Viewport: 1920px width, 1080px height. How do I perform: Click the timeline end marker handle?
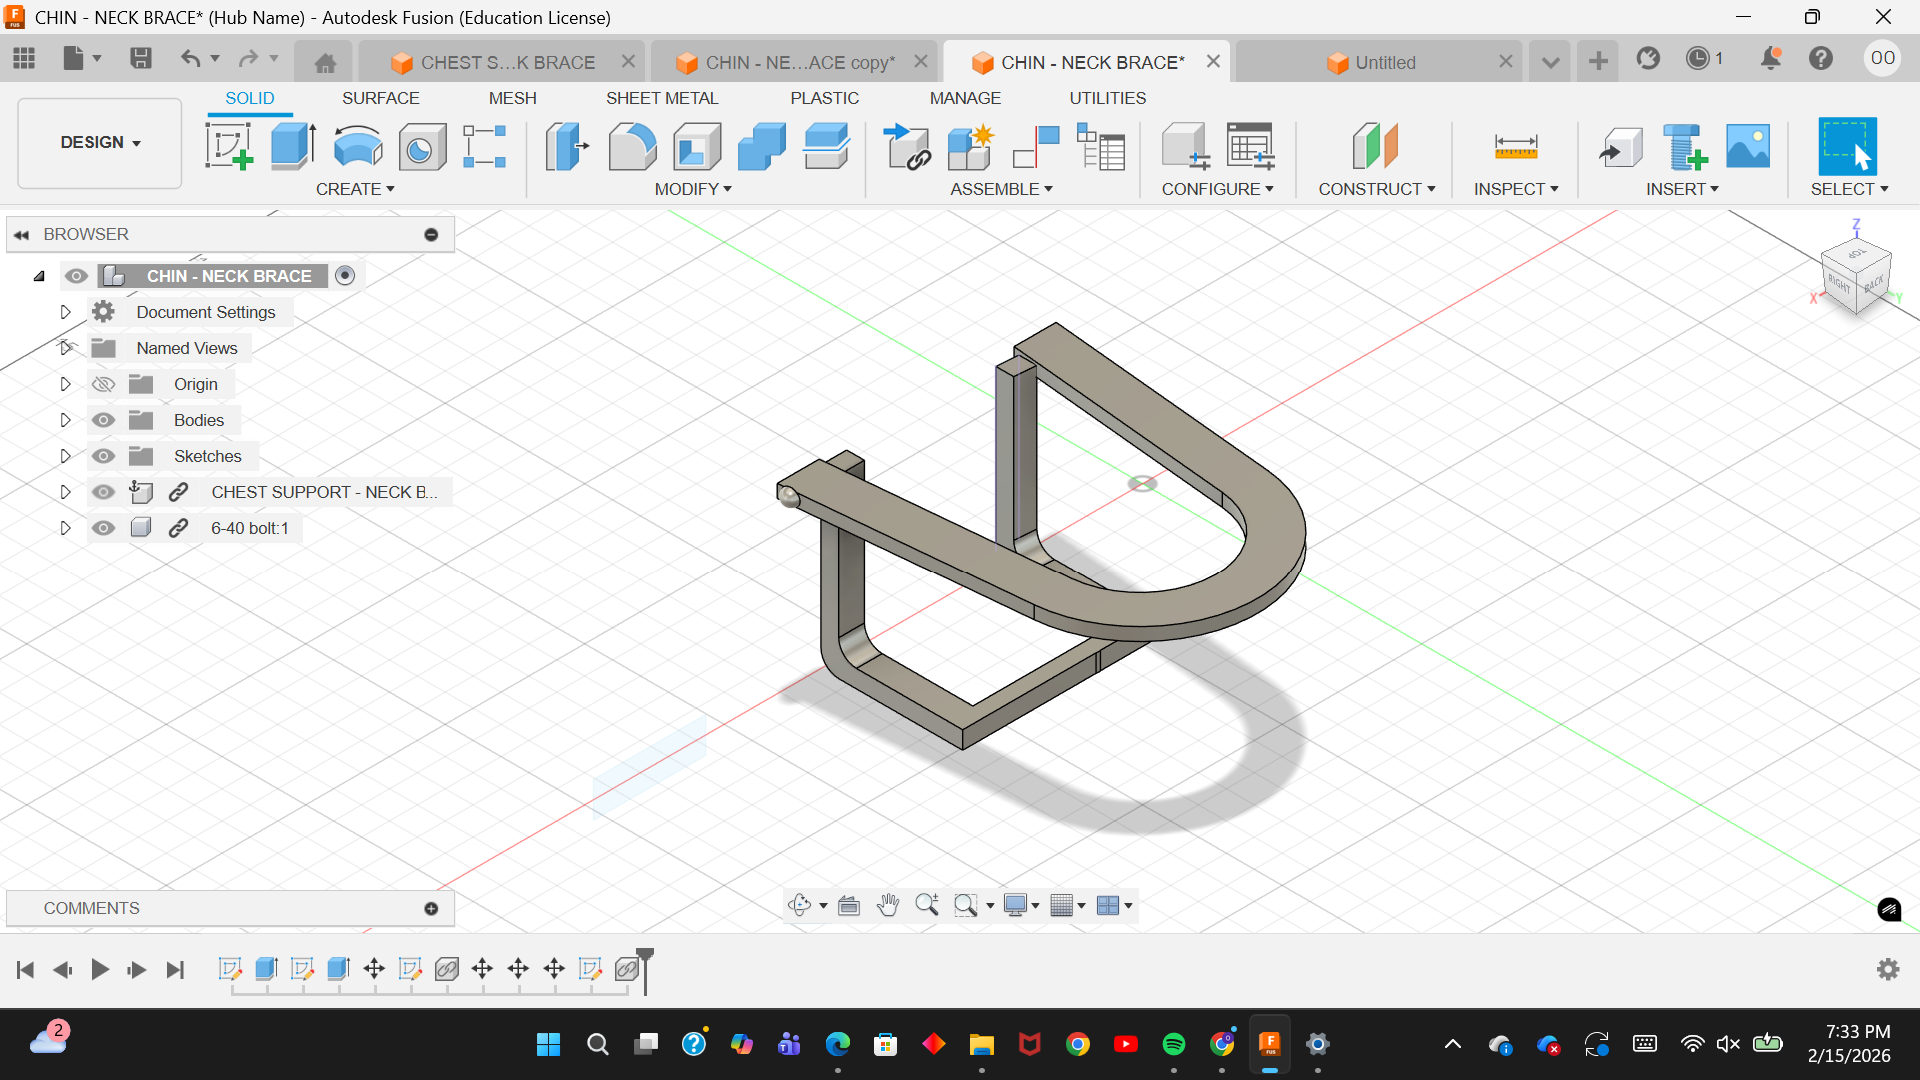[x=645, y=956]
